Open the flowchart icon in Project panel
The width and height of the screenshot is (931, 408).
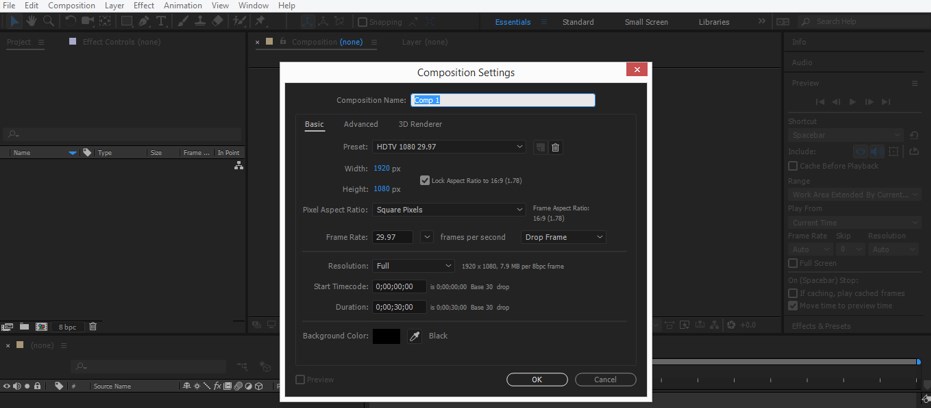point(239,166)
